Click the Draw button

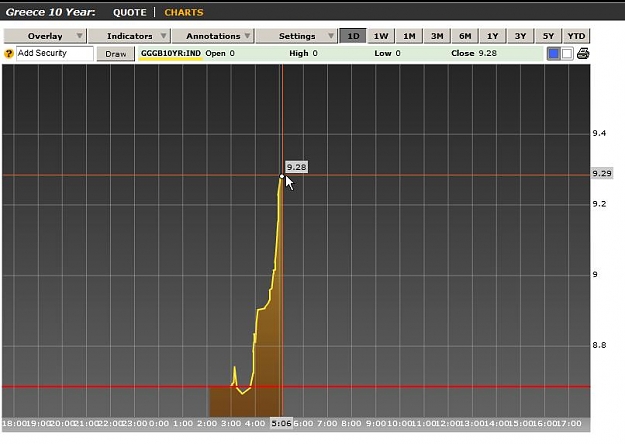click(116, 54)
